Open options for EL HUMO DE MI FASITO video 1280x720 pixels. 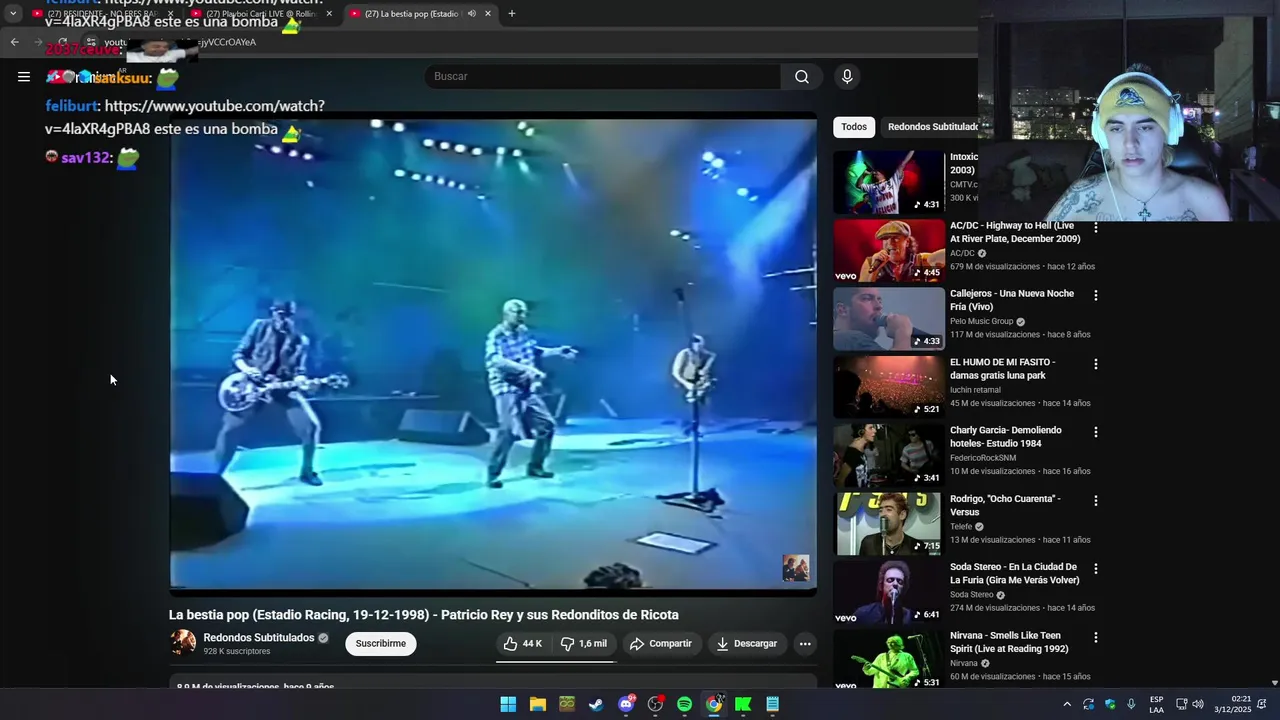(x=1096, y=365)
